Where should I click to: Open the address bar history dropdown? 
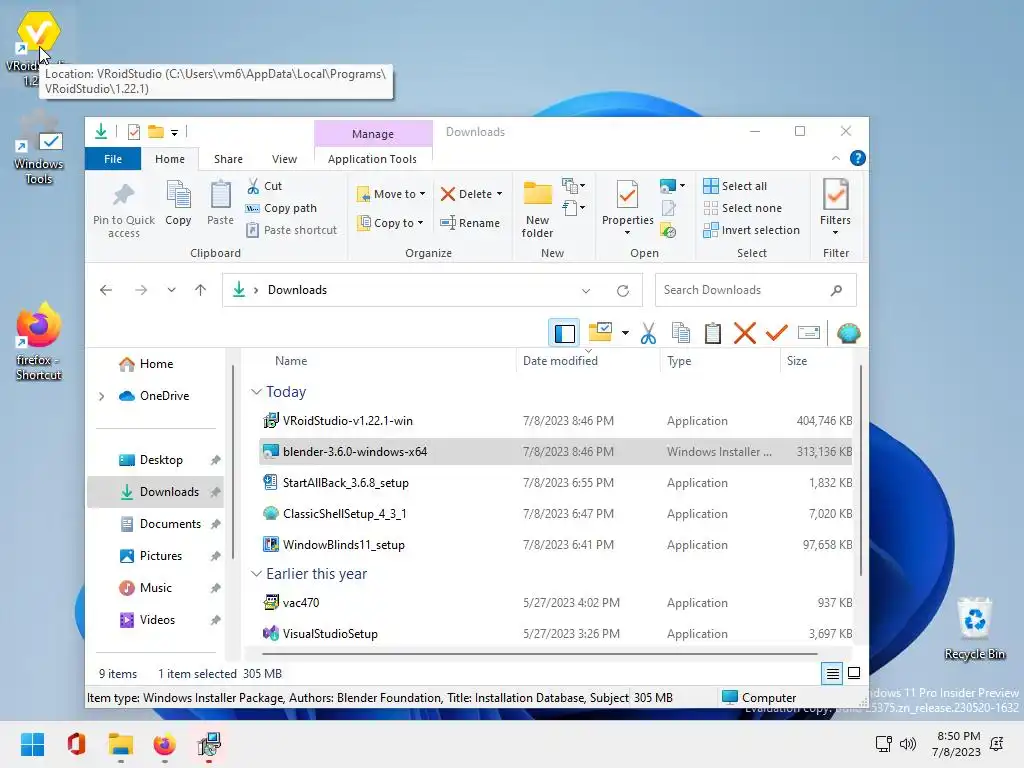pyautogui.click(x=586, y=291)
